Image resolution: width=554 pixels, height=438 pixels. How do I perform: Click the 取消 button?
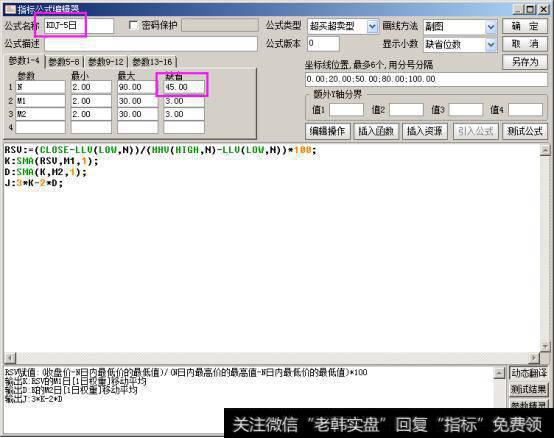pos(525,44)
